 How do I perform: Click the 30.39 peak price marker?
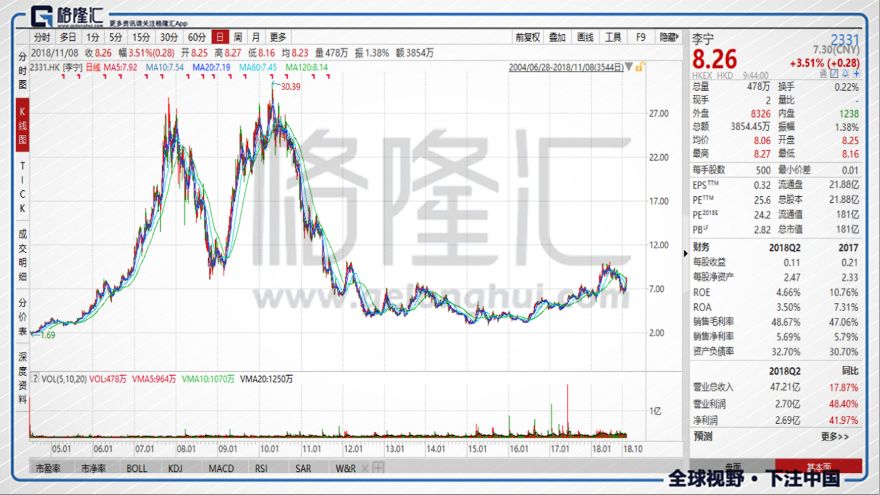coord(290,86)
